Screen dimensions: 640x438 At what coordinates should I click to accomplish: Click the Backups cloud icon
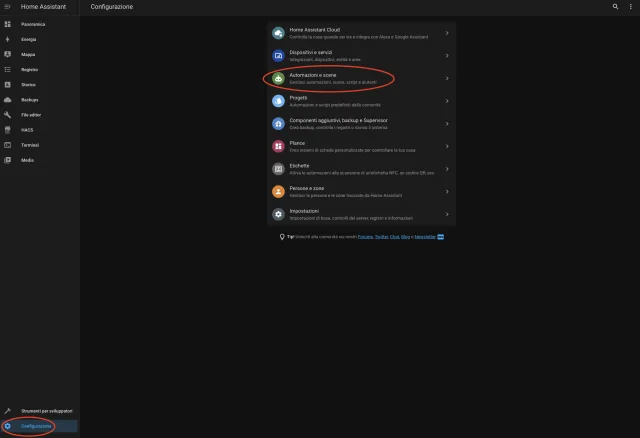(x=7, y=100)
